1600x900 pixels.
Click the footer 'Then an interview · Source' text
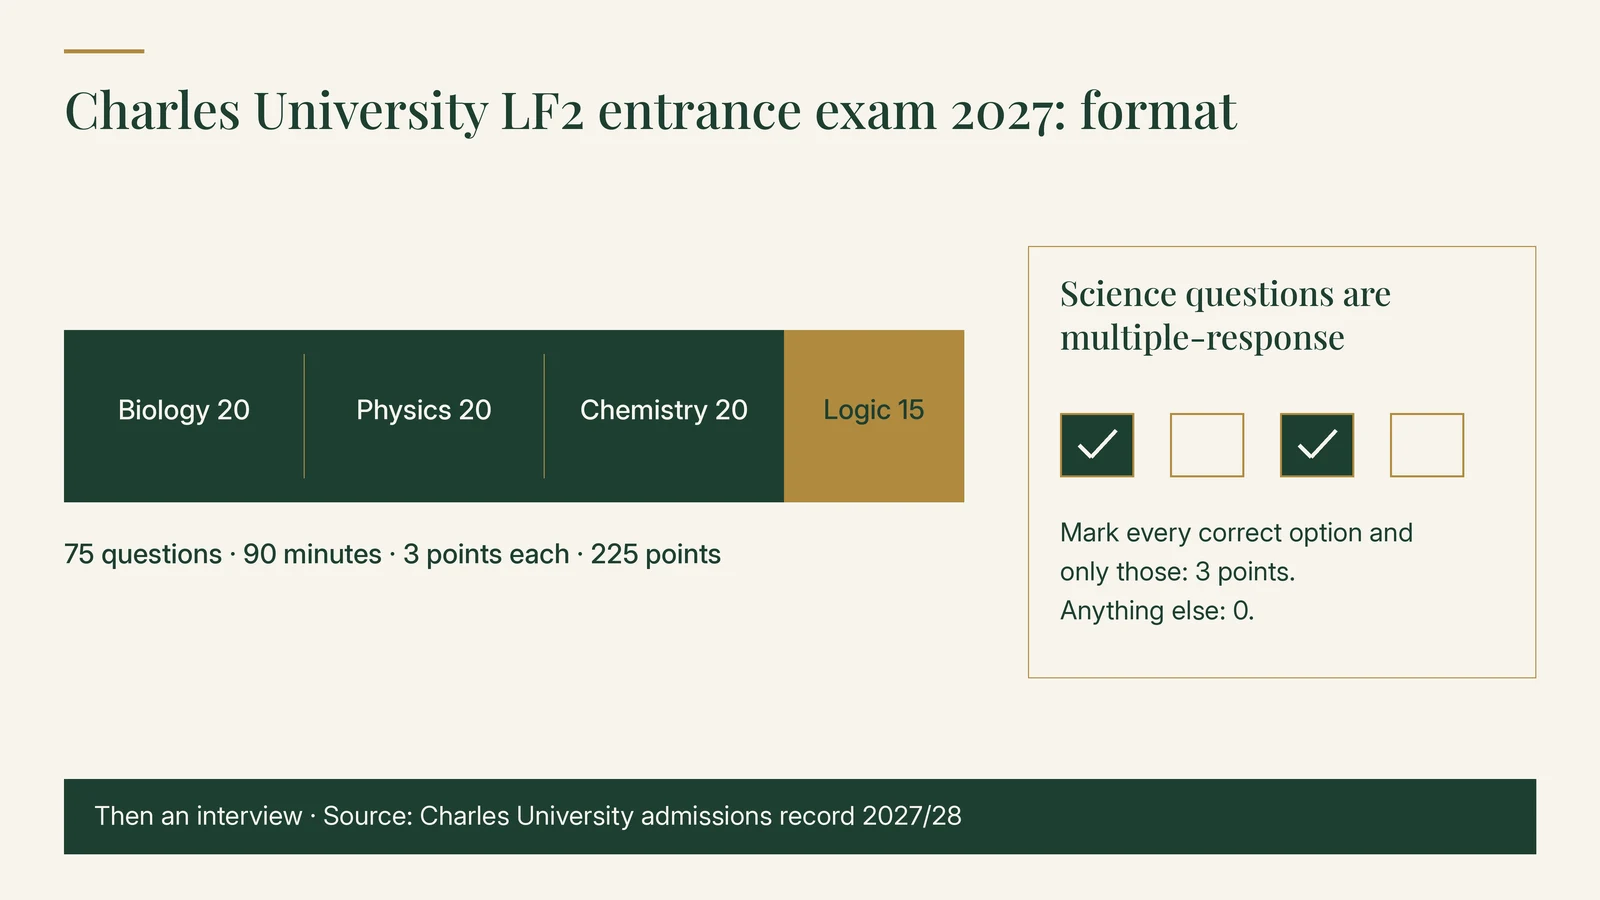point(528,816)
